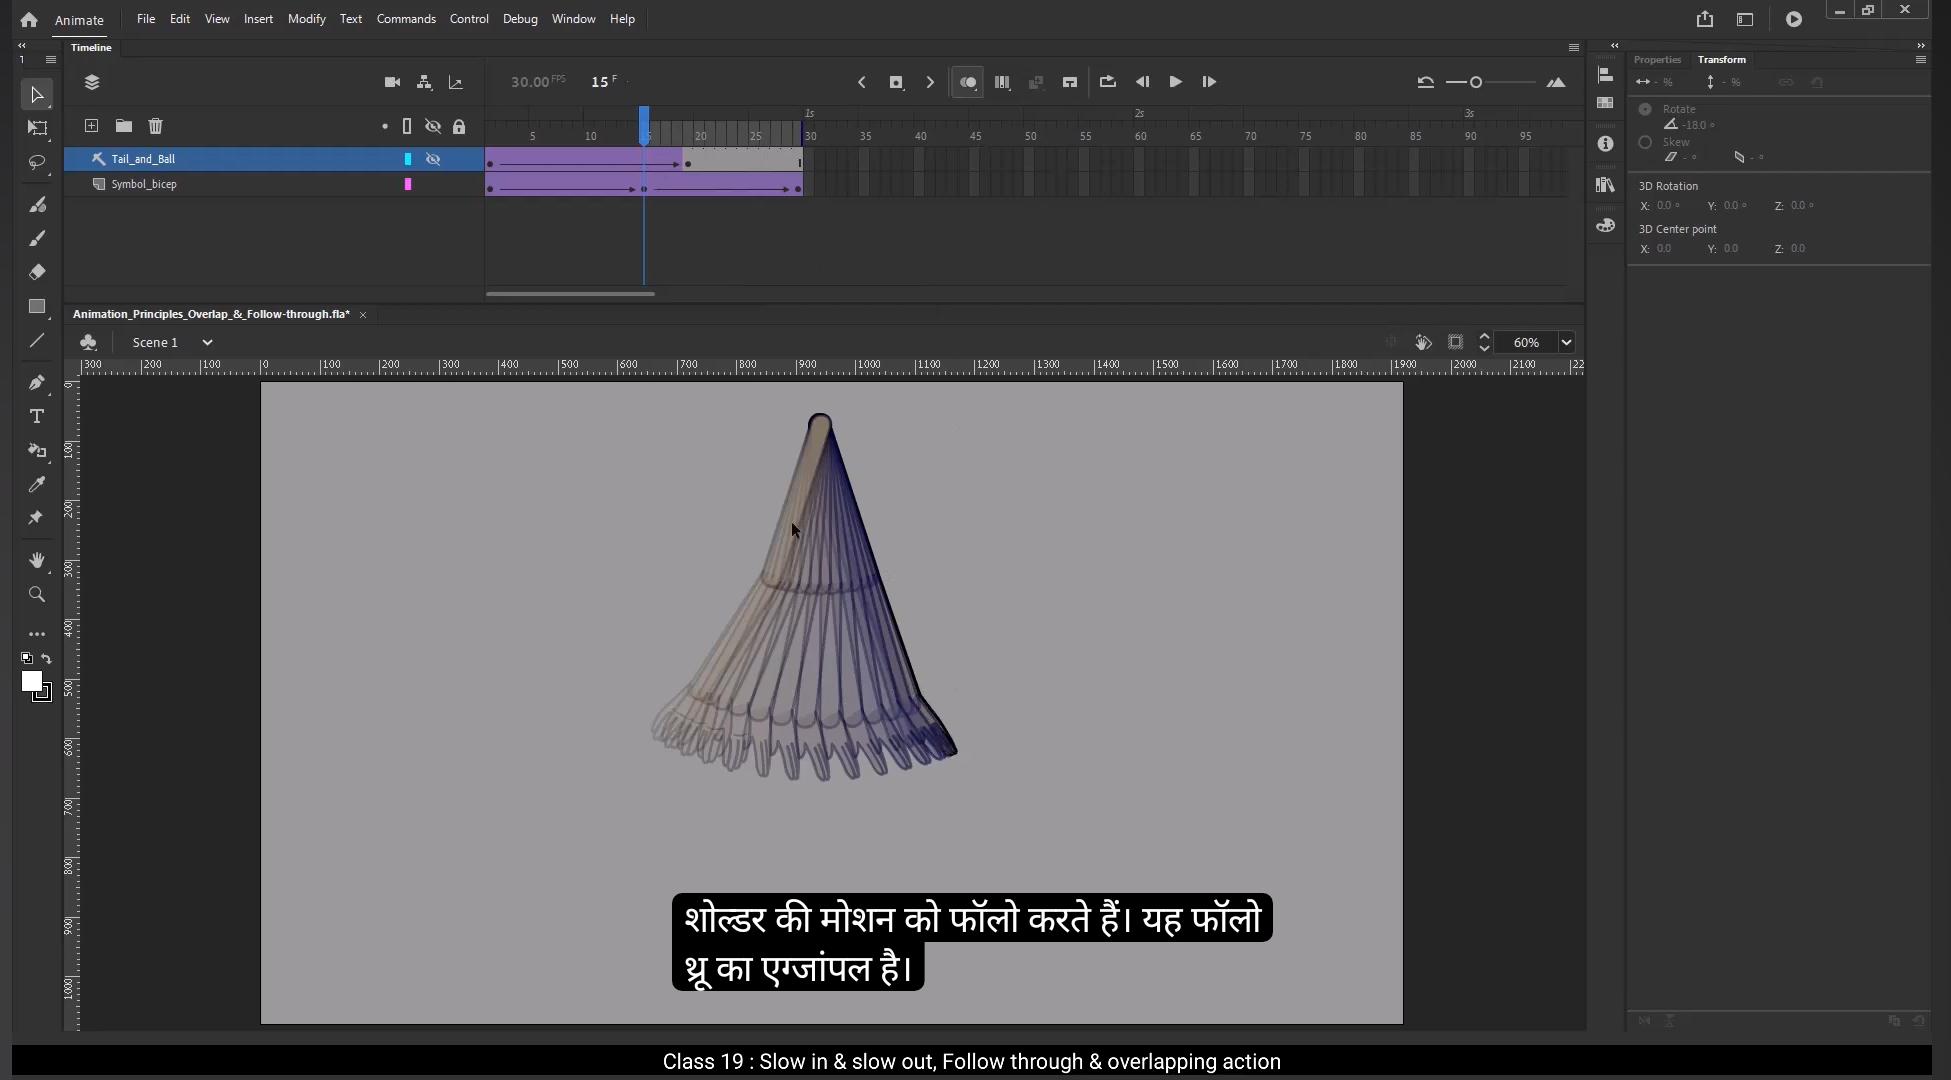Click the white fill color swatch
Viewport: 1951px width, 1080px height.
[32, 681]
